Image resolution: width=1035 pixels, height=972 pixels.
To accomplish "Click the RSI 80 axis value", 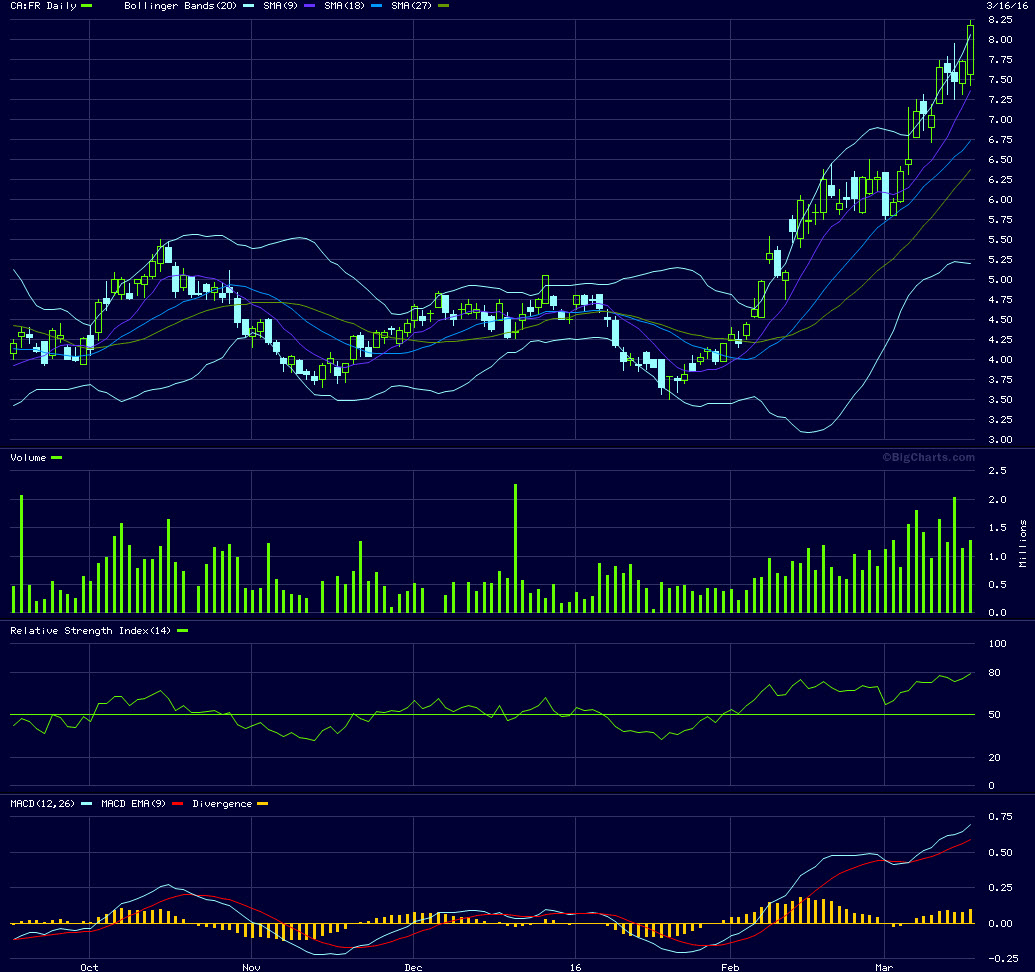I will pyautogui.click(x=994, y=673).
